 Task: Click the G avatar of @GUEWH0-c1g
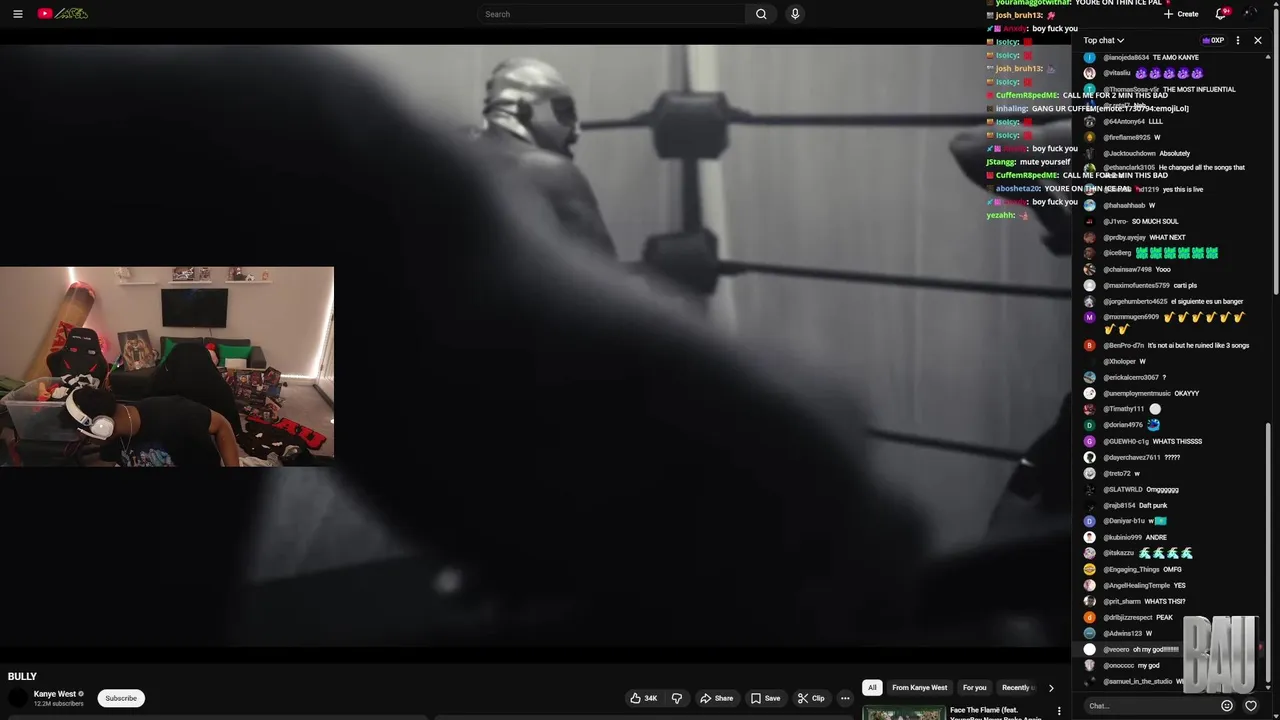(x=1089, y=441)
